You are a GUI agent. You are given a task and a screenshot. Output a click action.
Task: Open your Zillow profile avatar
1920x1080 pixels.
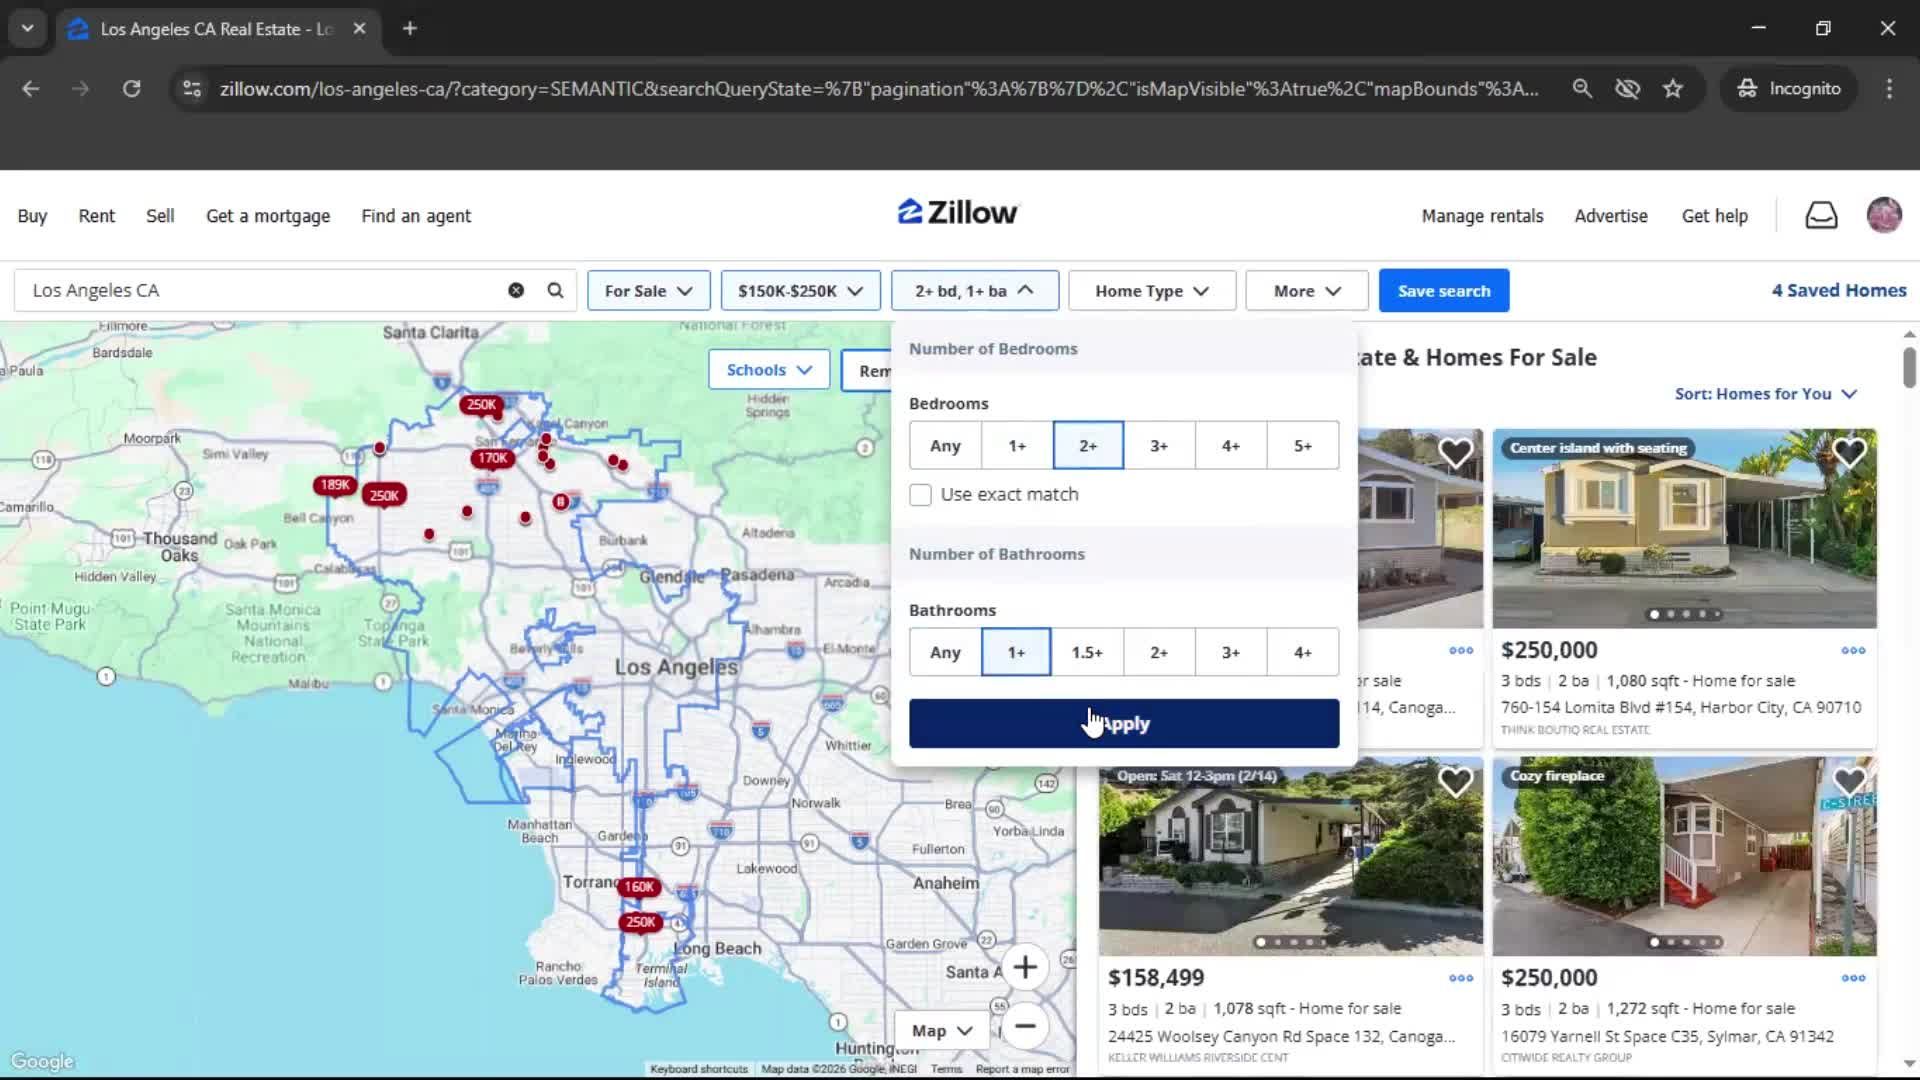(x=1884, y=215)
